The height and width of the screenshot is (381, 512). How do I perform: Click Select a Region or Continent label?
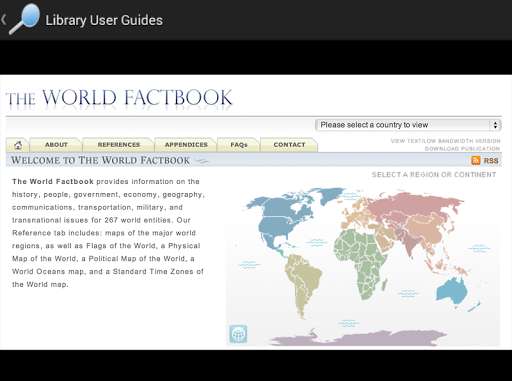pos(434,175)
